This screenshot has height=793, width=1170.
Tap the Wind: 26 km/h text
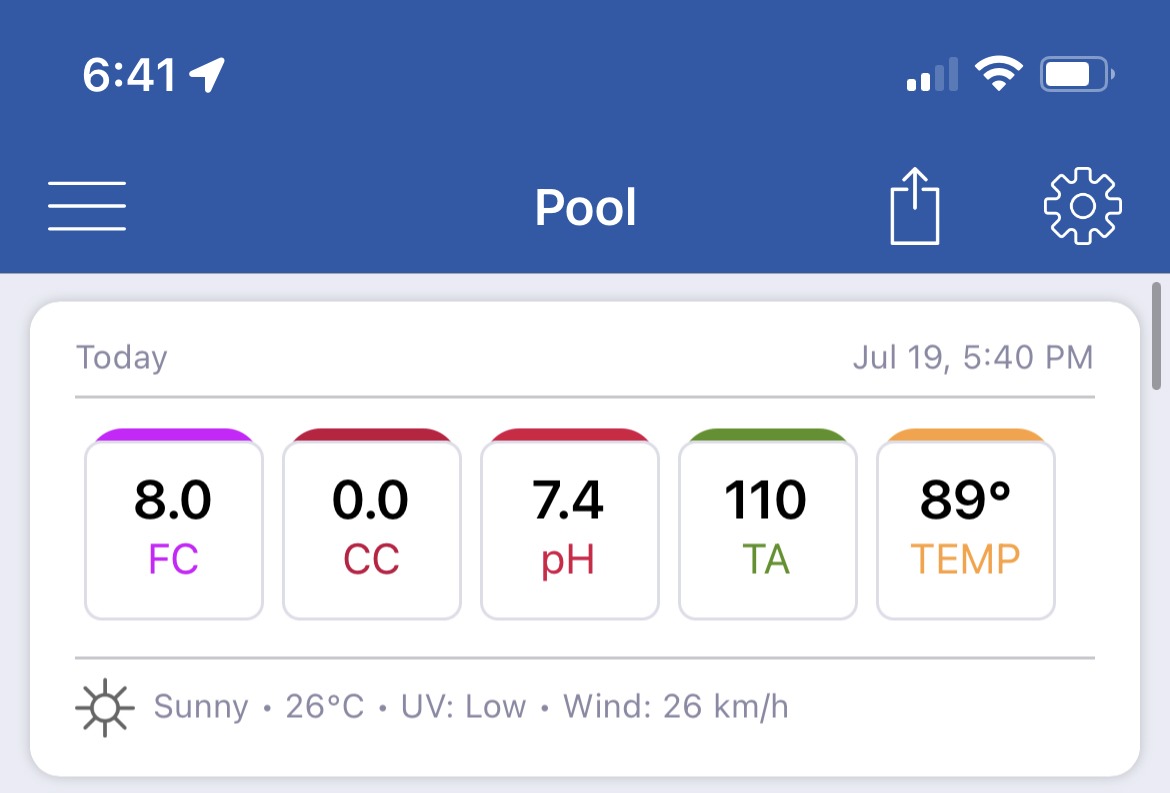click(675, 706)
